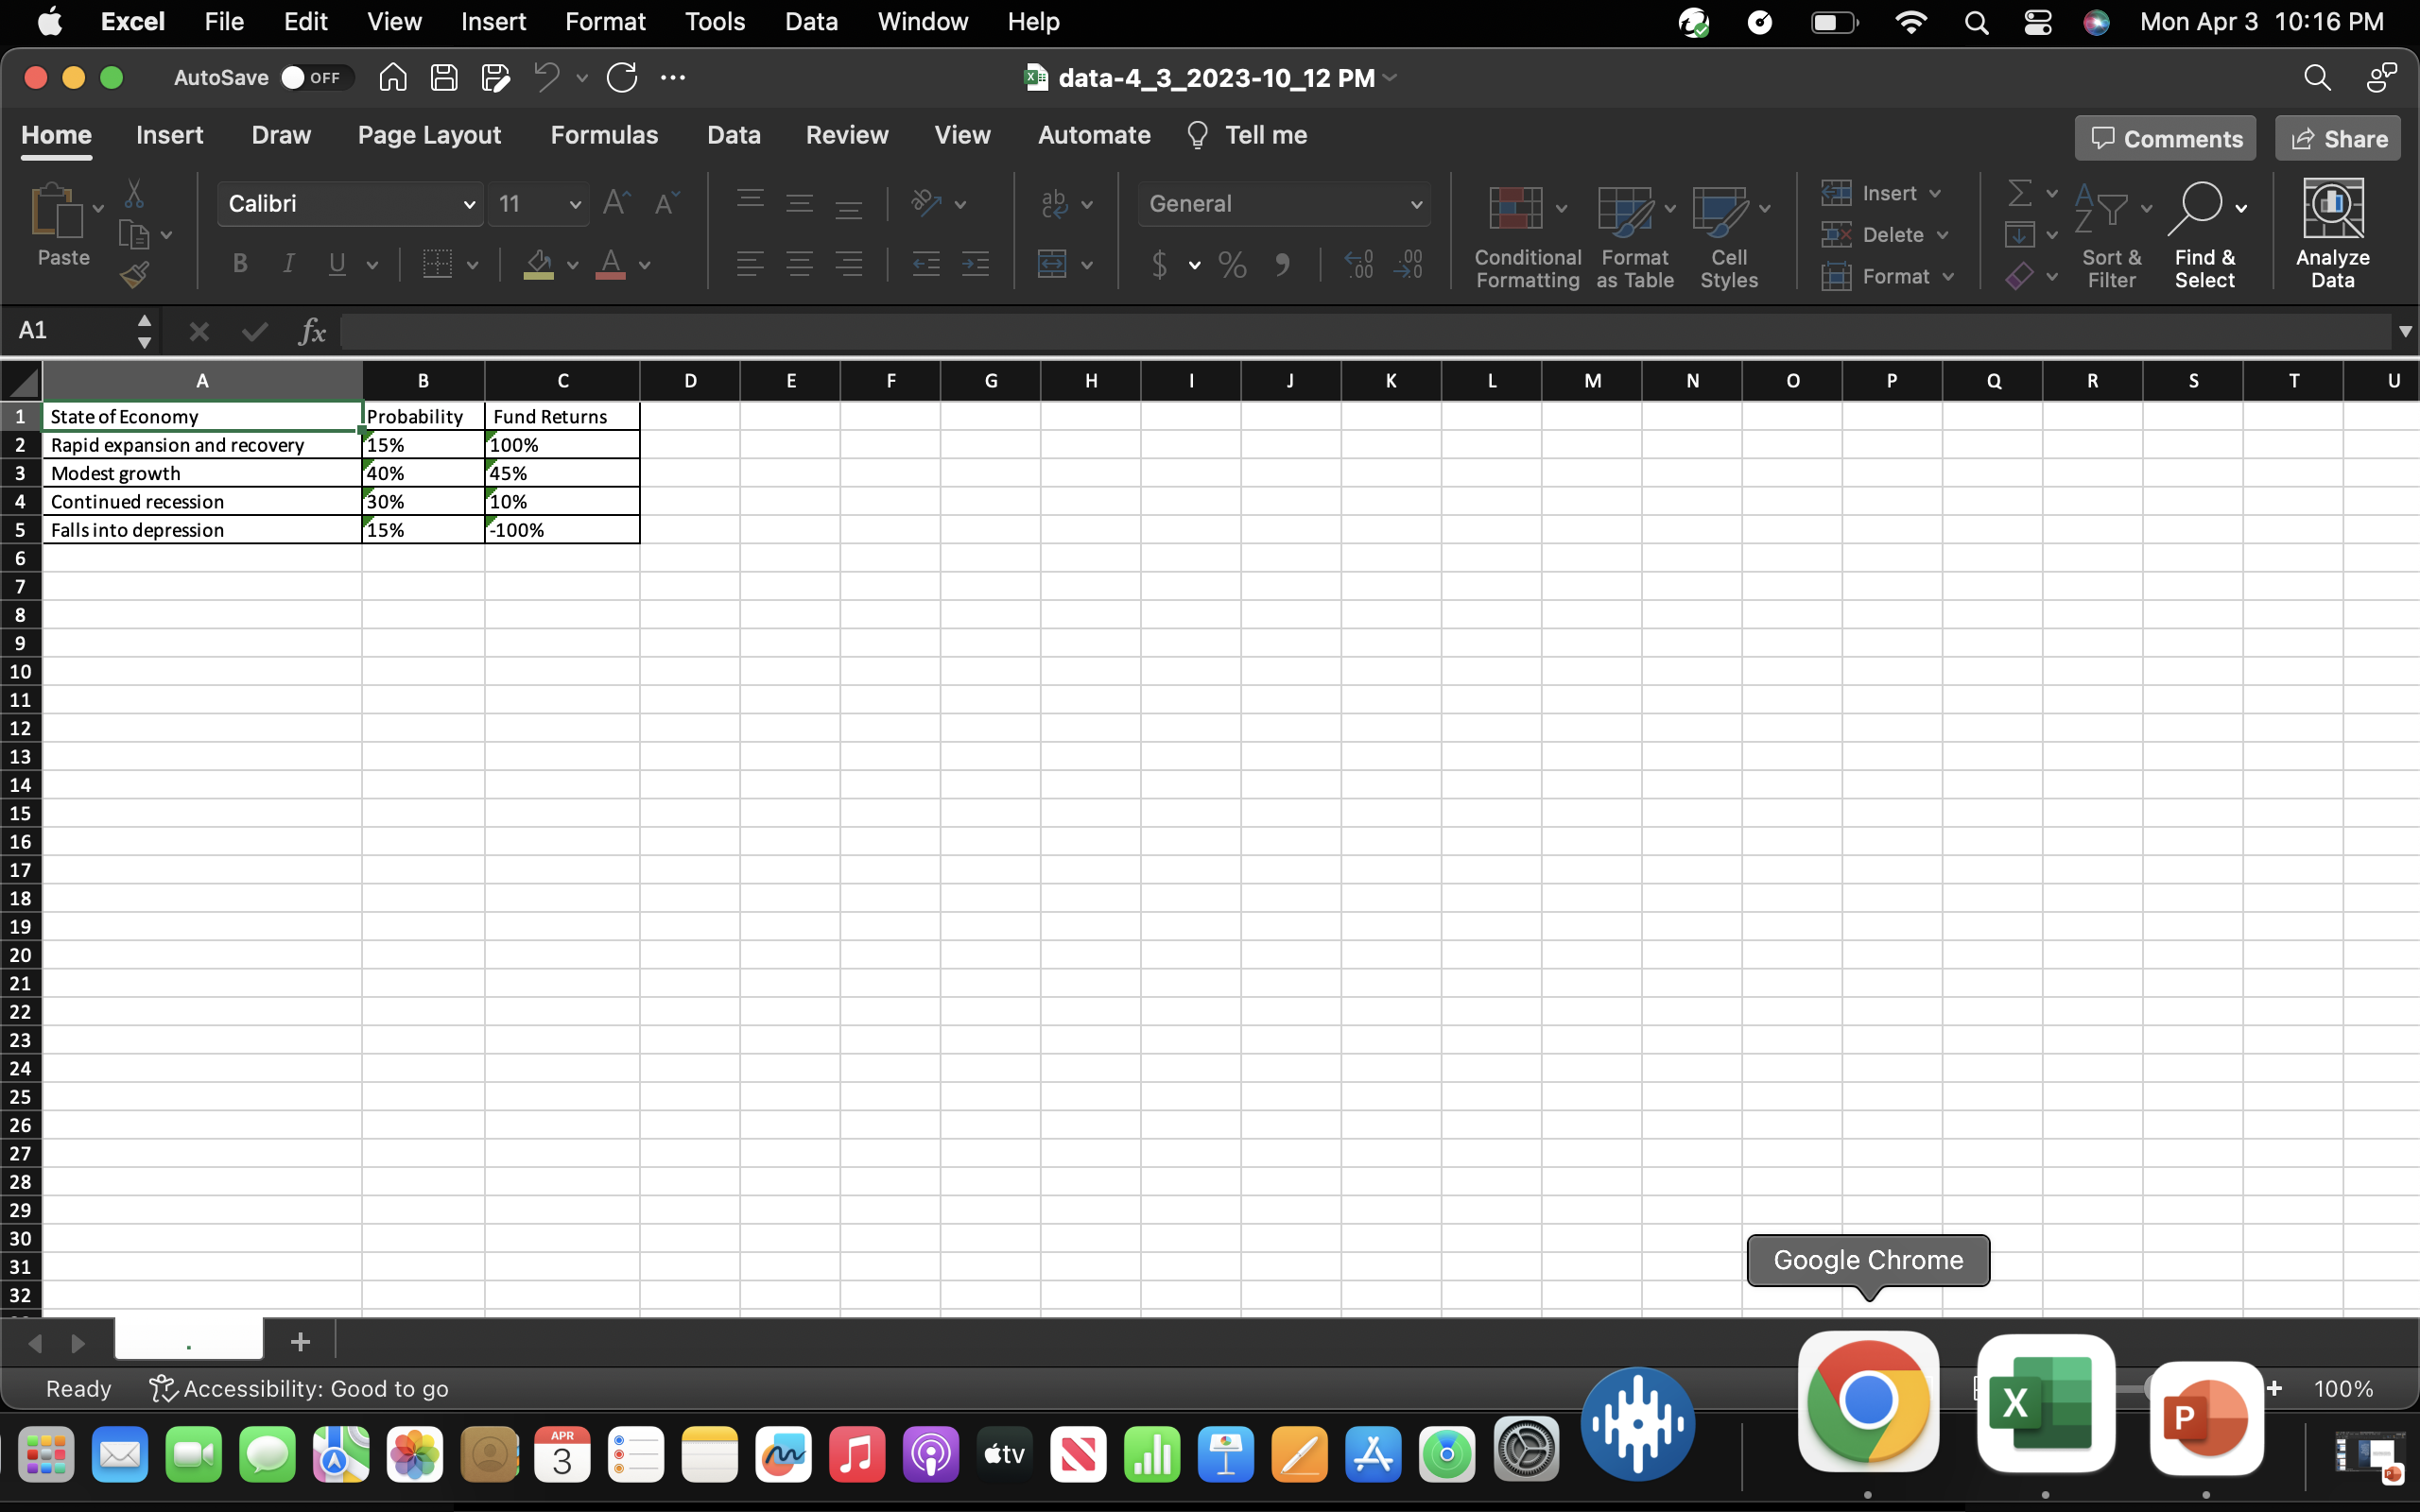Open the Calibri font dropdown
The height and width of the screenshot is (1512, 2420).
coord(469,203)
